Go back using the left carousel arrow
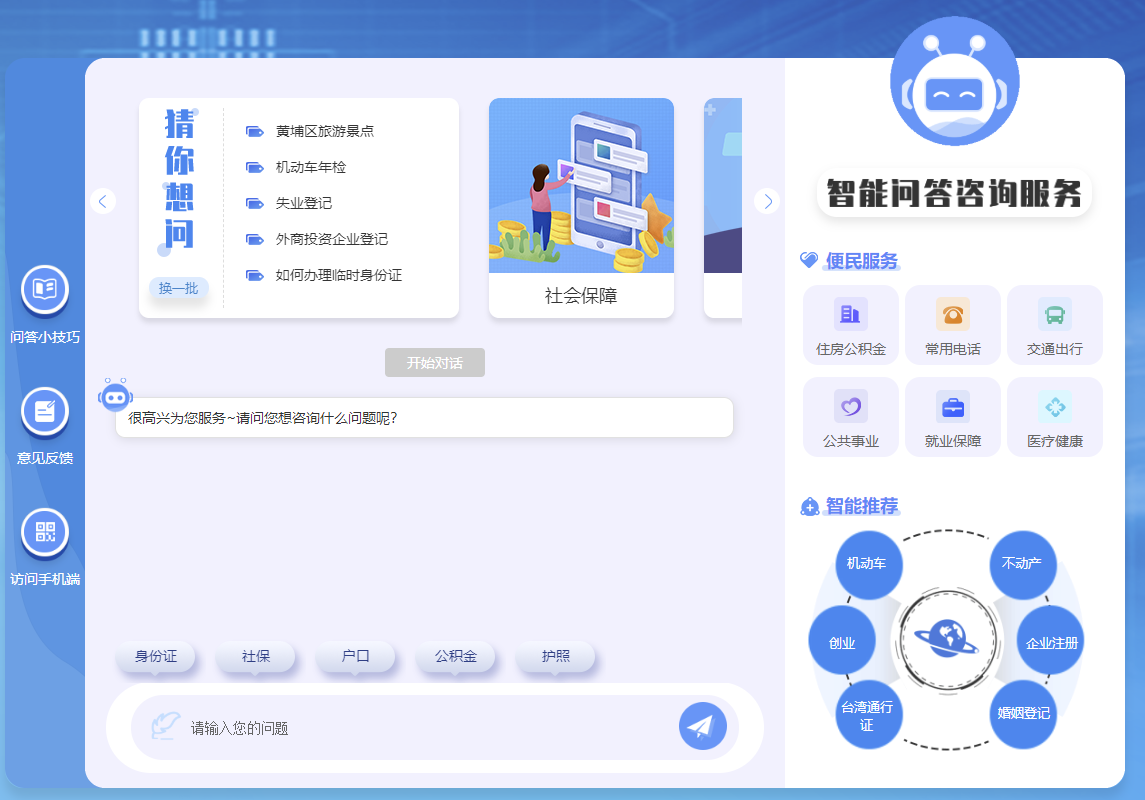This screenshot has height=800, width=1145. [x=103, y=201]
